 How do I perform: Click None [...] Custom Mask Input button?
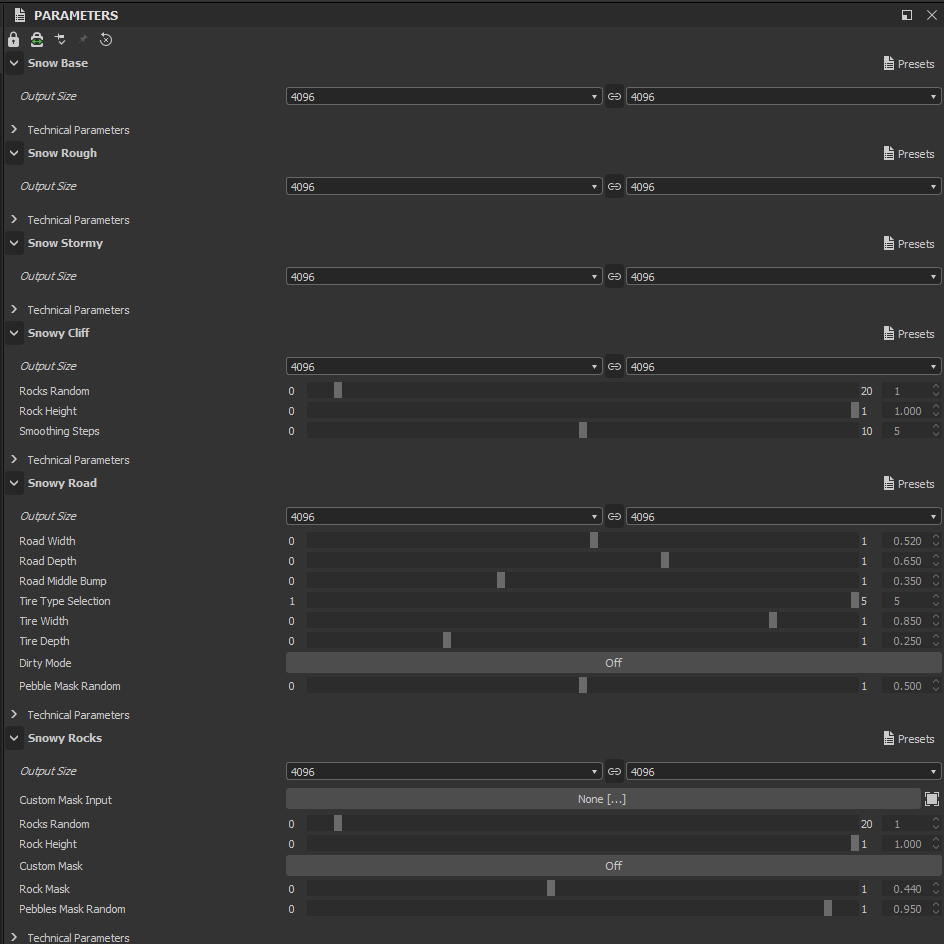603,799
